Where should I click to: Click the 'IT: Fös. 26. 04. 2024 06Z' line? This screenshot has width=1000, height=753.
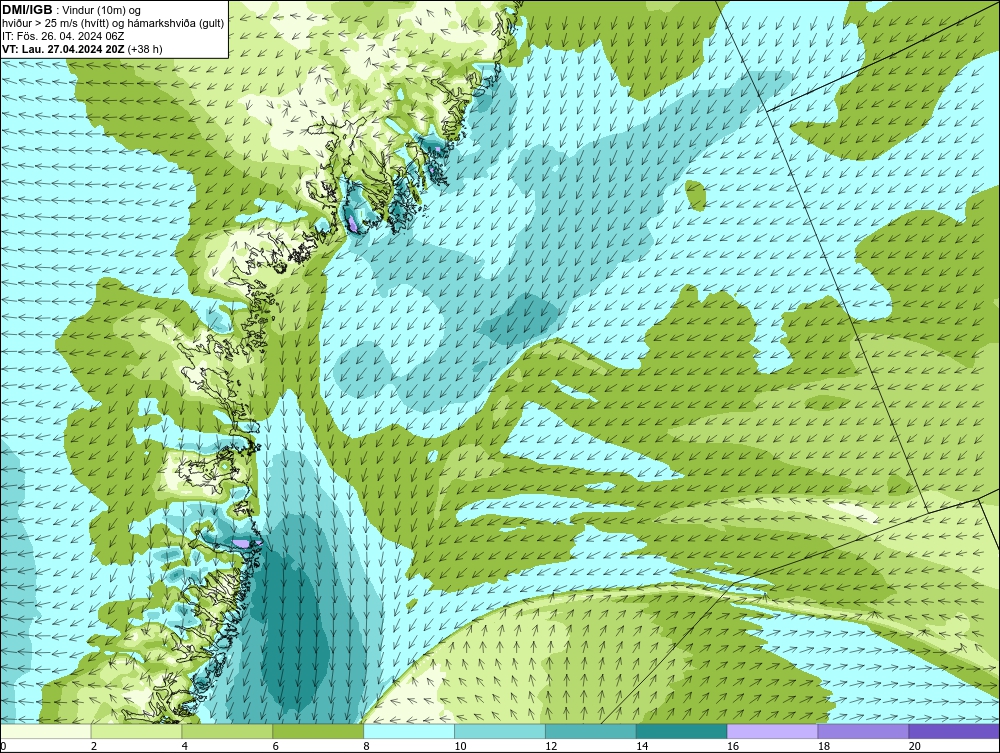pos(63,36)
